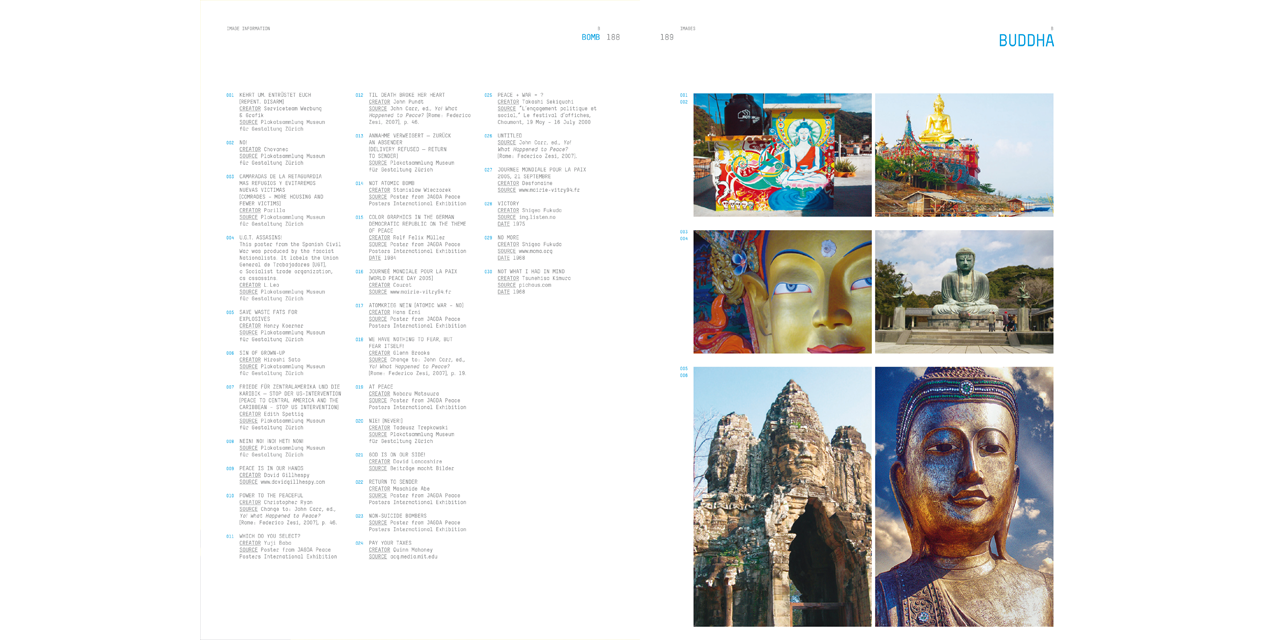The image size is (1280, 640).
Task: Select entry 009 Peace Is In Our Hands
Action: pos(270,468)
